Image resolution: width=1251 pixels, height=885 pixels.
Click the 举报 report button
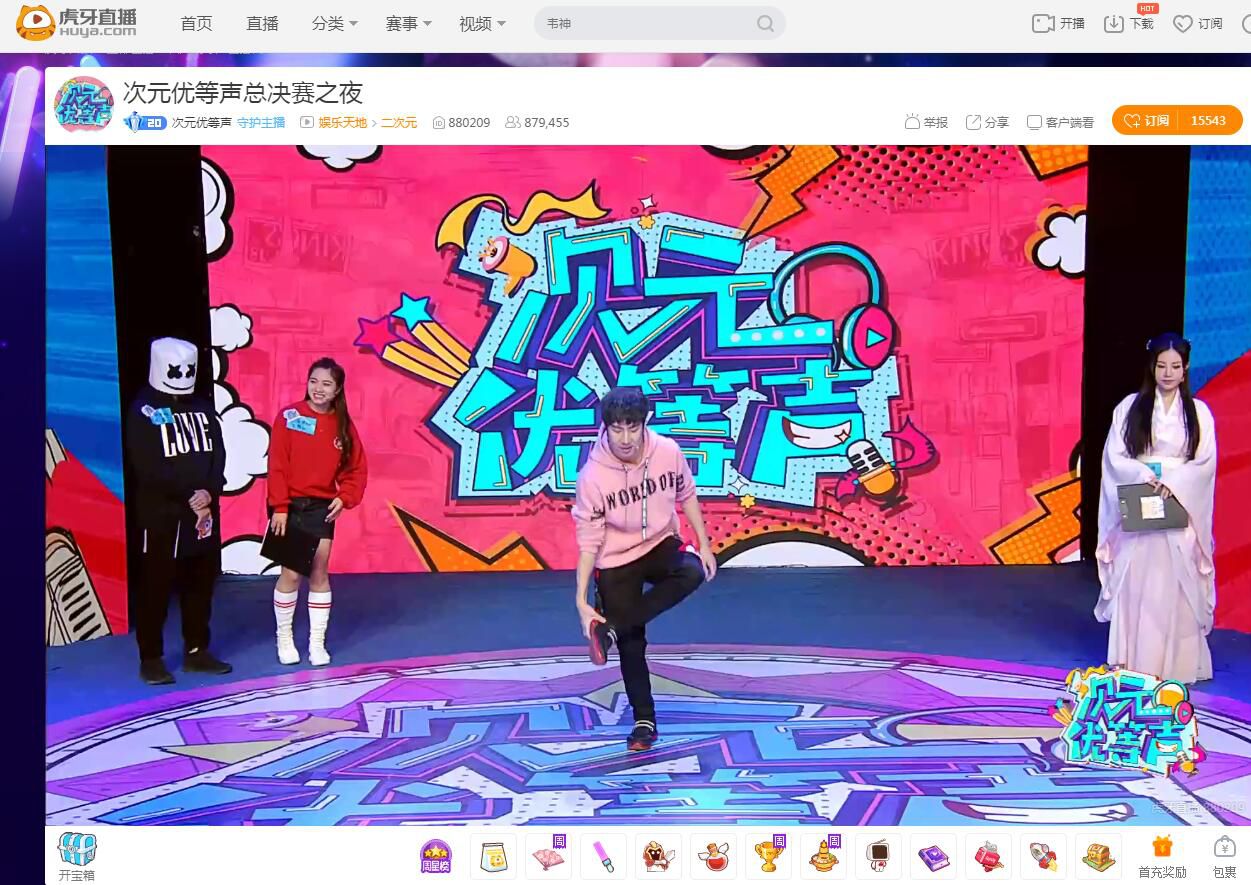coord(926,122)
